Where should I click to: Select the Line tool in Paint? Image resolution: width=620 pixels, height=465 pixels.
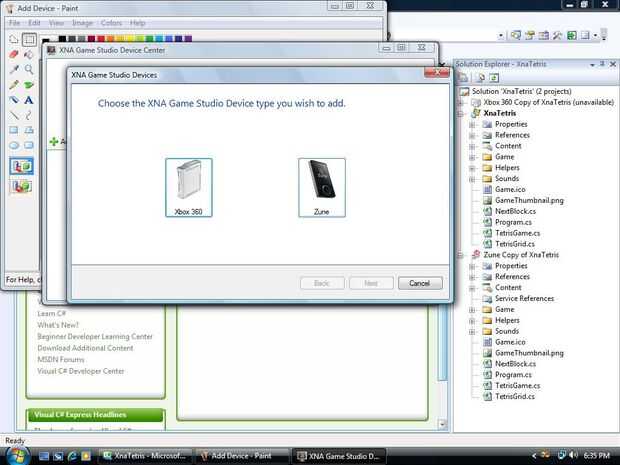[x=14, y=115]
